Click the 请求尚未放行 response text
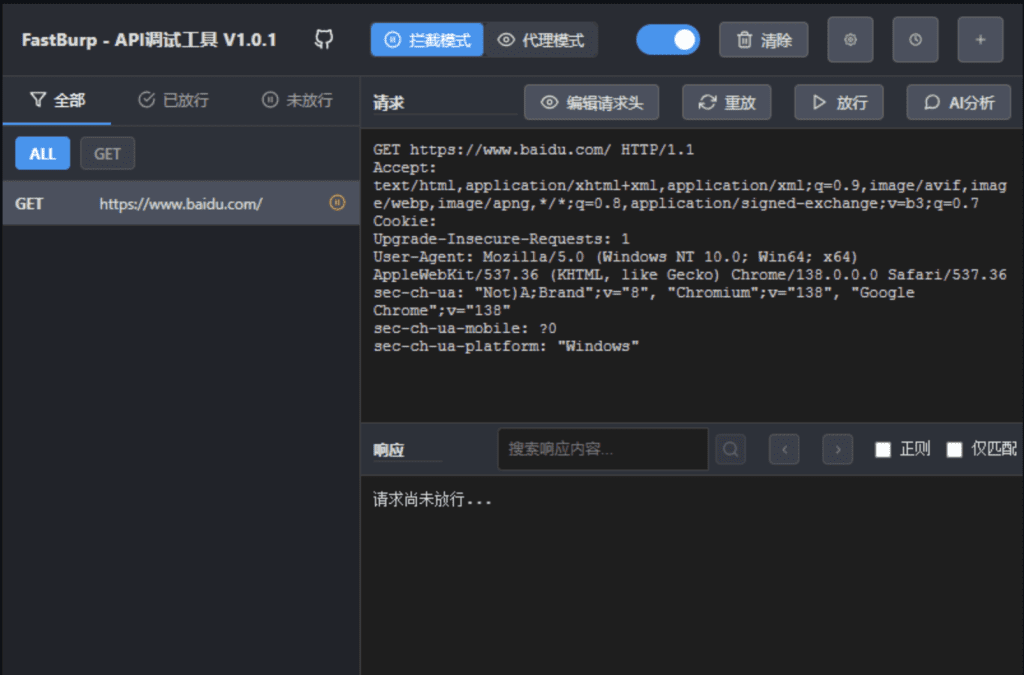This screenshot has width=1024, height=675. click(432, 500)
